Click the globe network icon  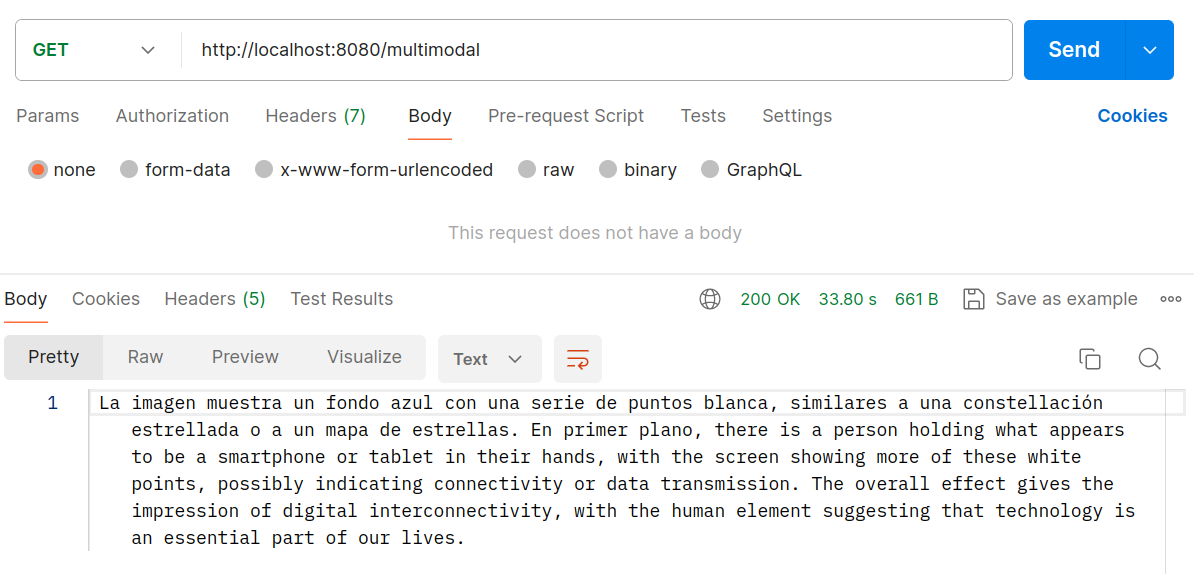(x=710, y=299)
